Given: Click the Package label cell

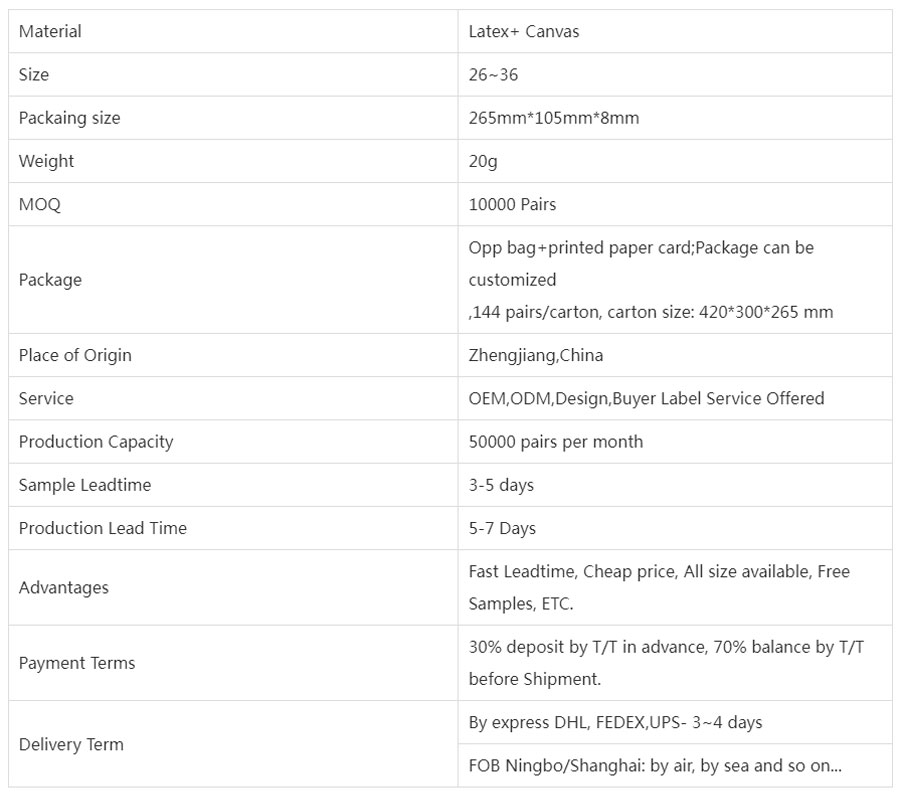Looking at the screenshot, I should [x=233, y=279].
